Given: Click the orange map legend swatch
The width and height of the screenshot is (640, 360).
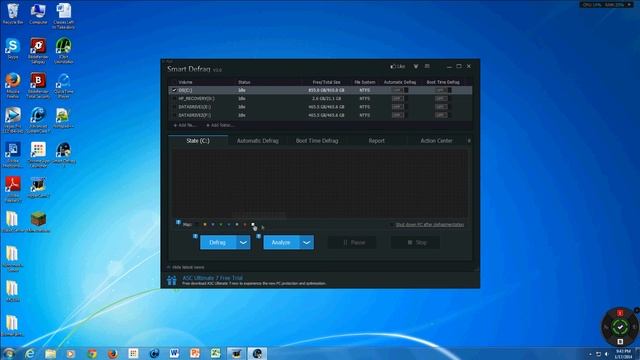Looking at the screenshot, I should click(205, 224).
